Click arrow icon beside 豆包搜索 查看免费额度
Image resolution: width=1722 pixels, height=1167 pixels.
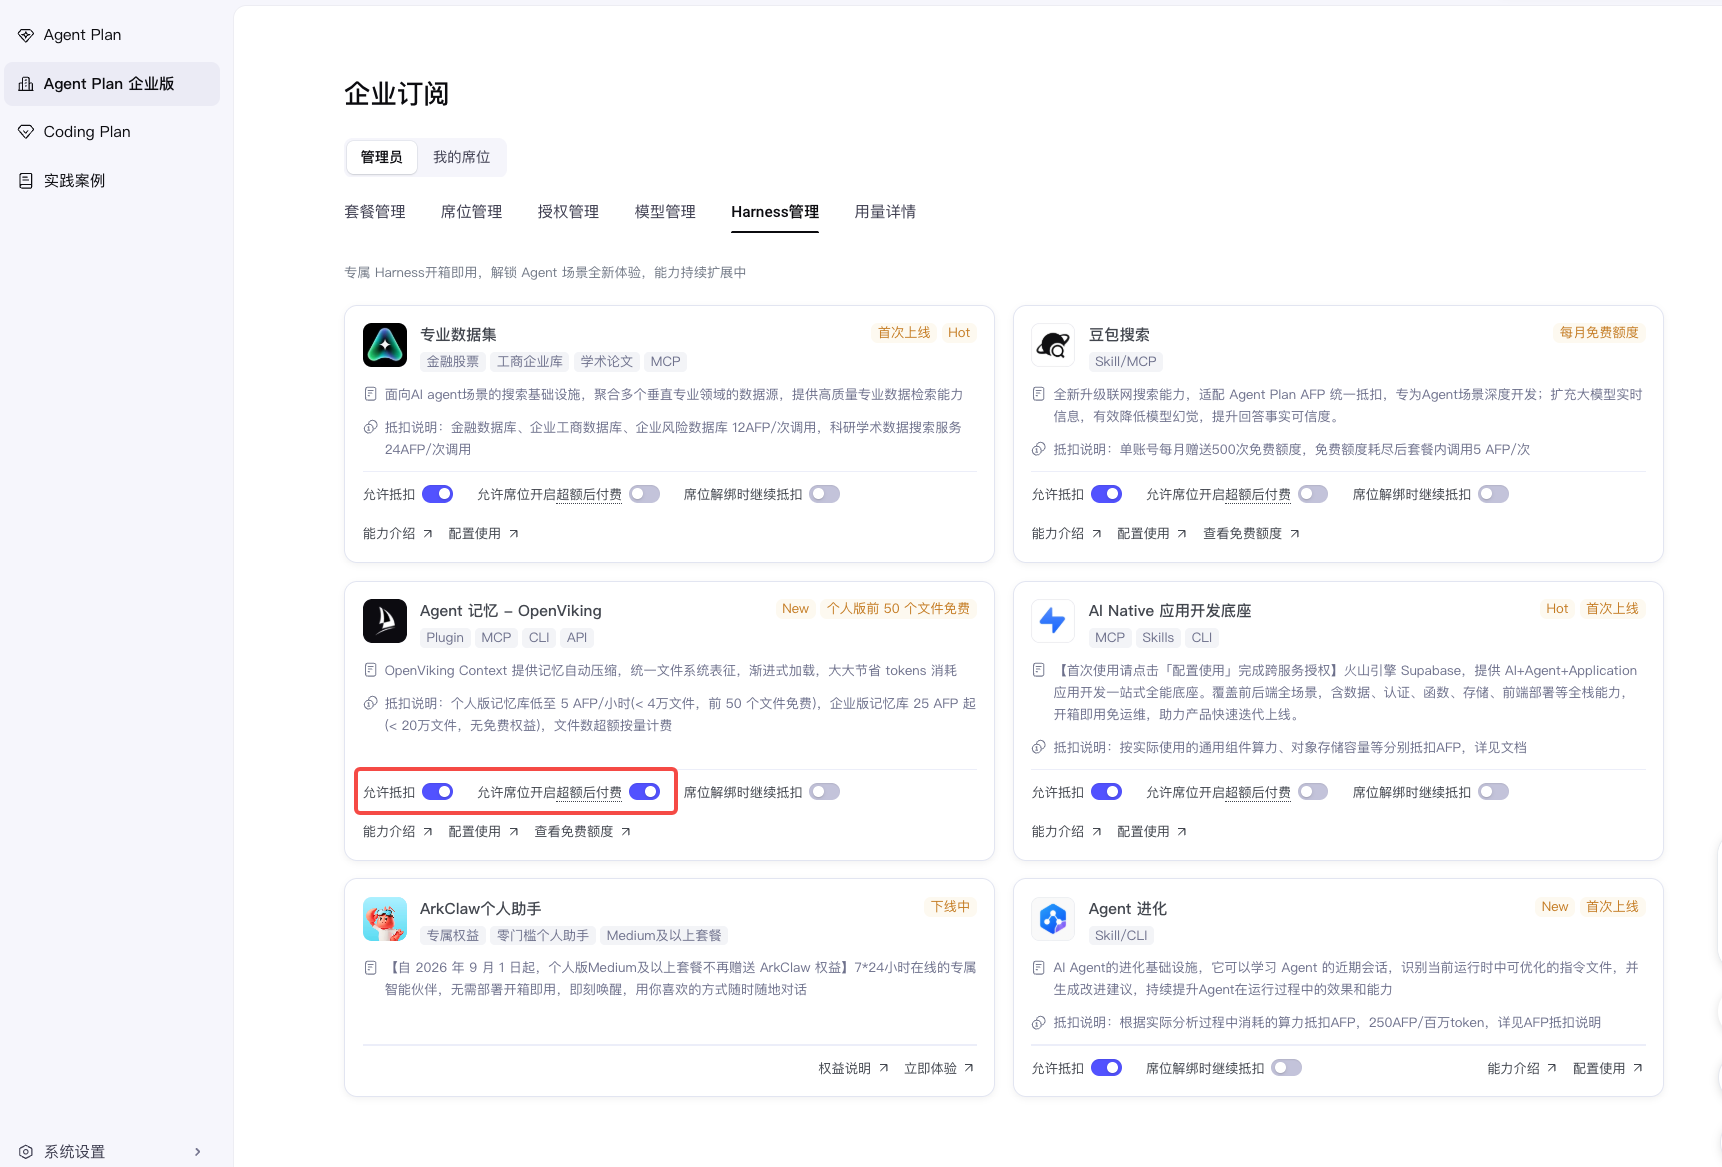click(1295, 534)
